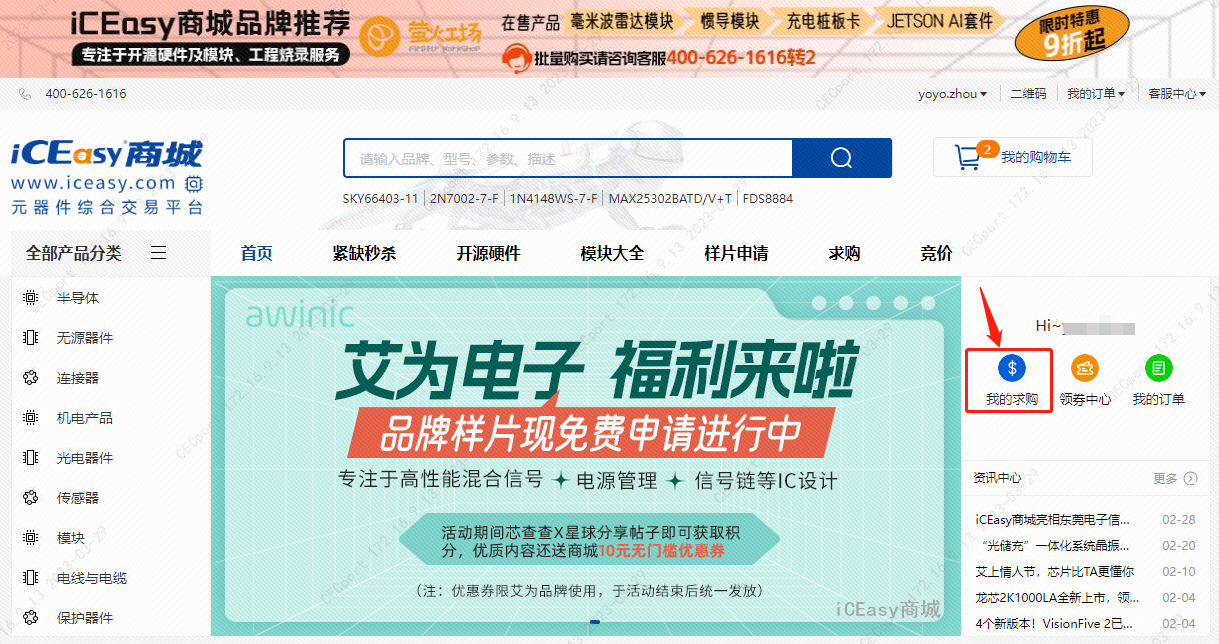Screen dimensions: 1219x644
Task: Click the icon beside 连接器
Action: coord(30,378)
